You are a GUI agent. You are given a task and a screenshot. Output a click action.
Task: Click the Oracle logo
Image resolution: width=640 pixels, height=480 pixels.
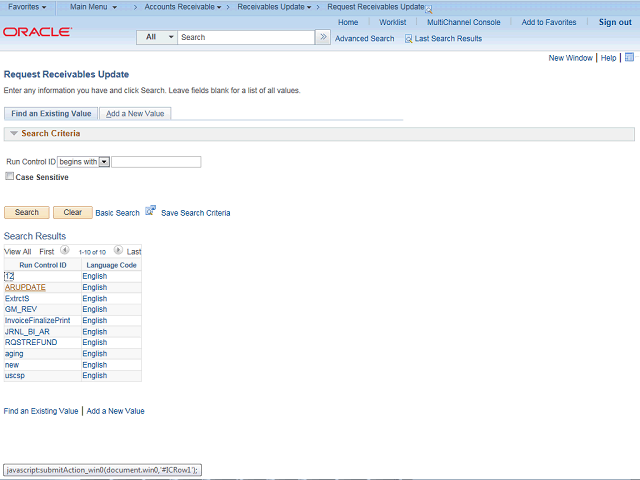point(38,32)
